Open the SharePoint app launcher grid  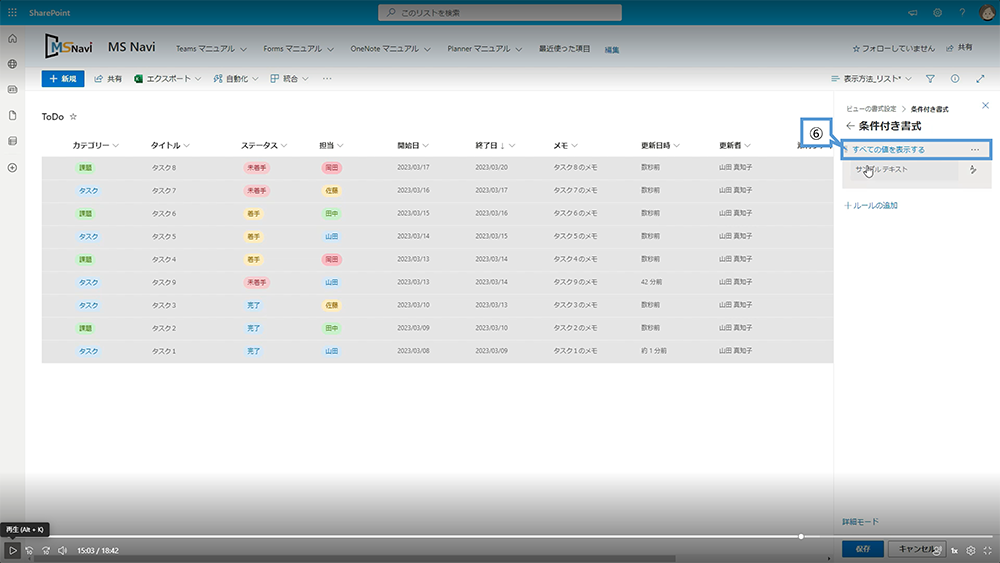coord(12,13)
